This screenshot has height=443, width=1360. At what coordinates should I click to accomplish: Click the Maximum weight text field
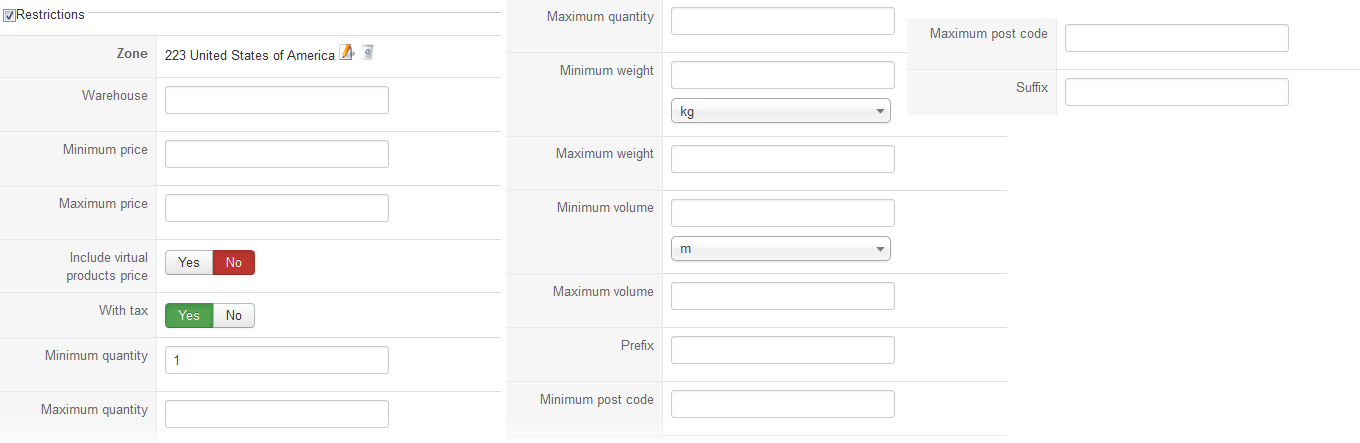[782, 159]
